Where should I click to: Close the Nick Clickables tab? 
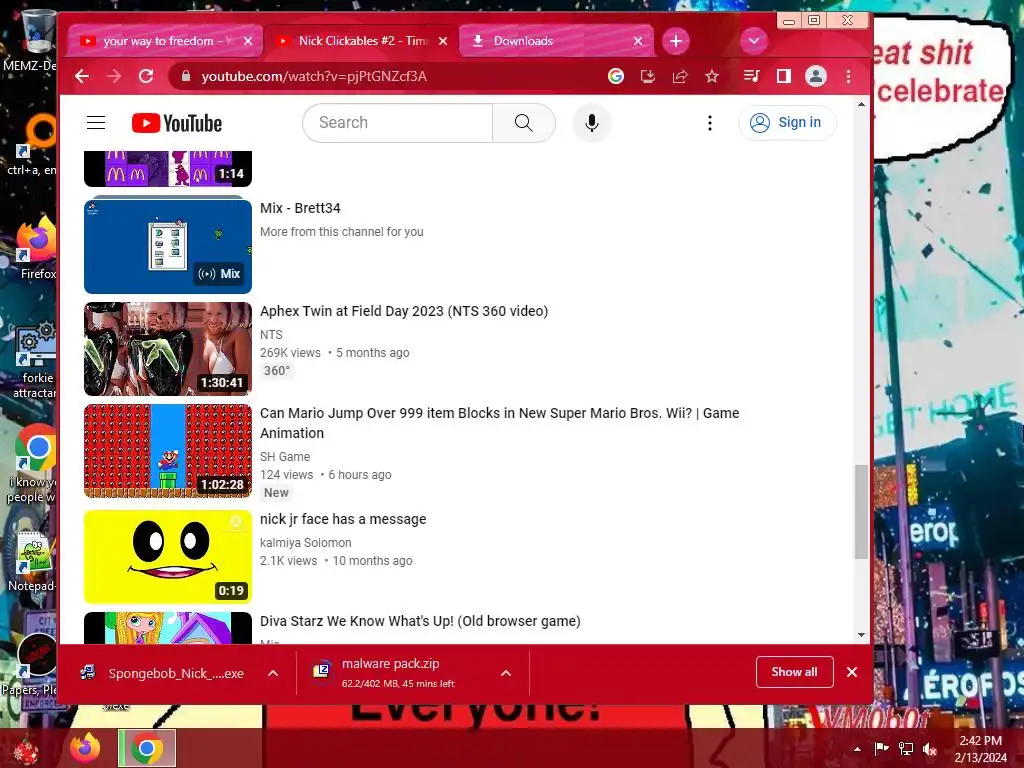(443, 41)
